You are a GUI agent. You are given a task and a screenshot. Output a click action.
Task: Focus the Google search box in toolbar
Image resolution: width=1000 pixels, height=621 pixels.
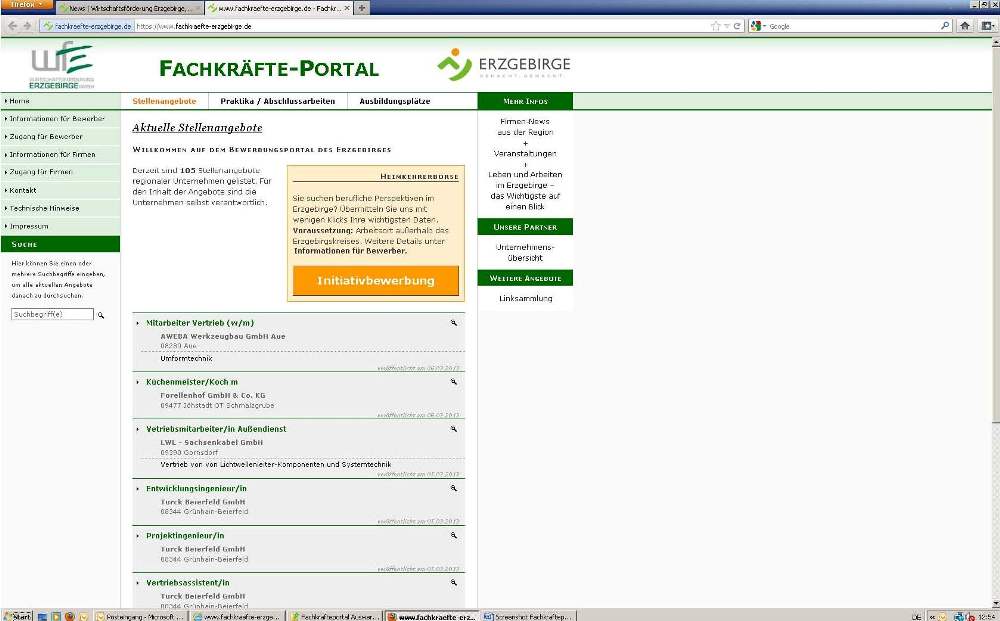853,26
